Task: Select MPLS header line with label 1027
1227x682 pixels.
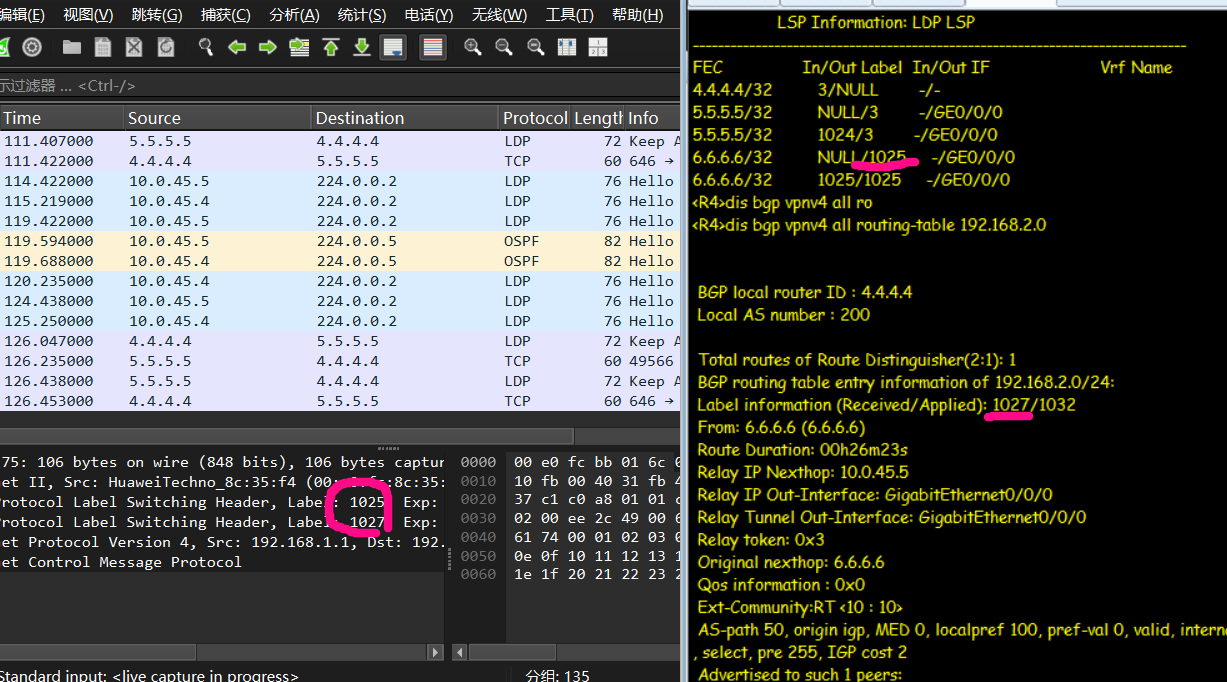Action: coord(222,522)
